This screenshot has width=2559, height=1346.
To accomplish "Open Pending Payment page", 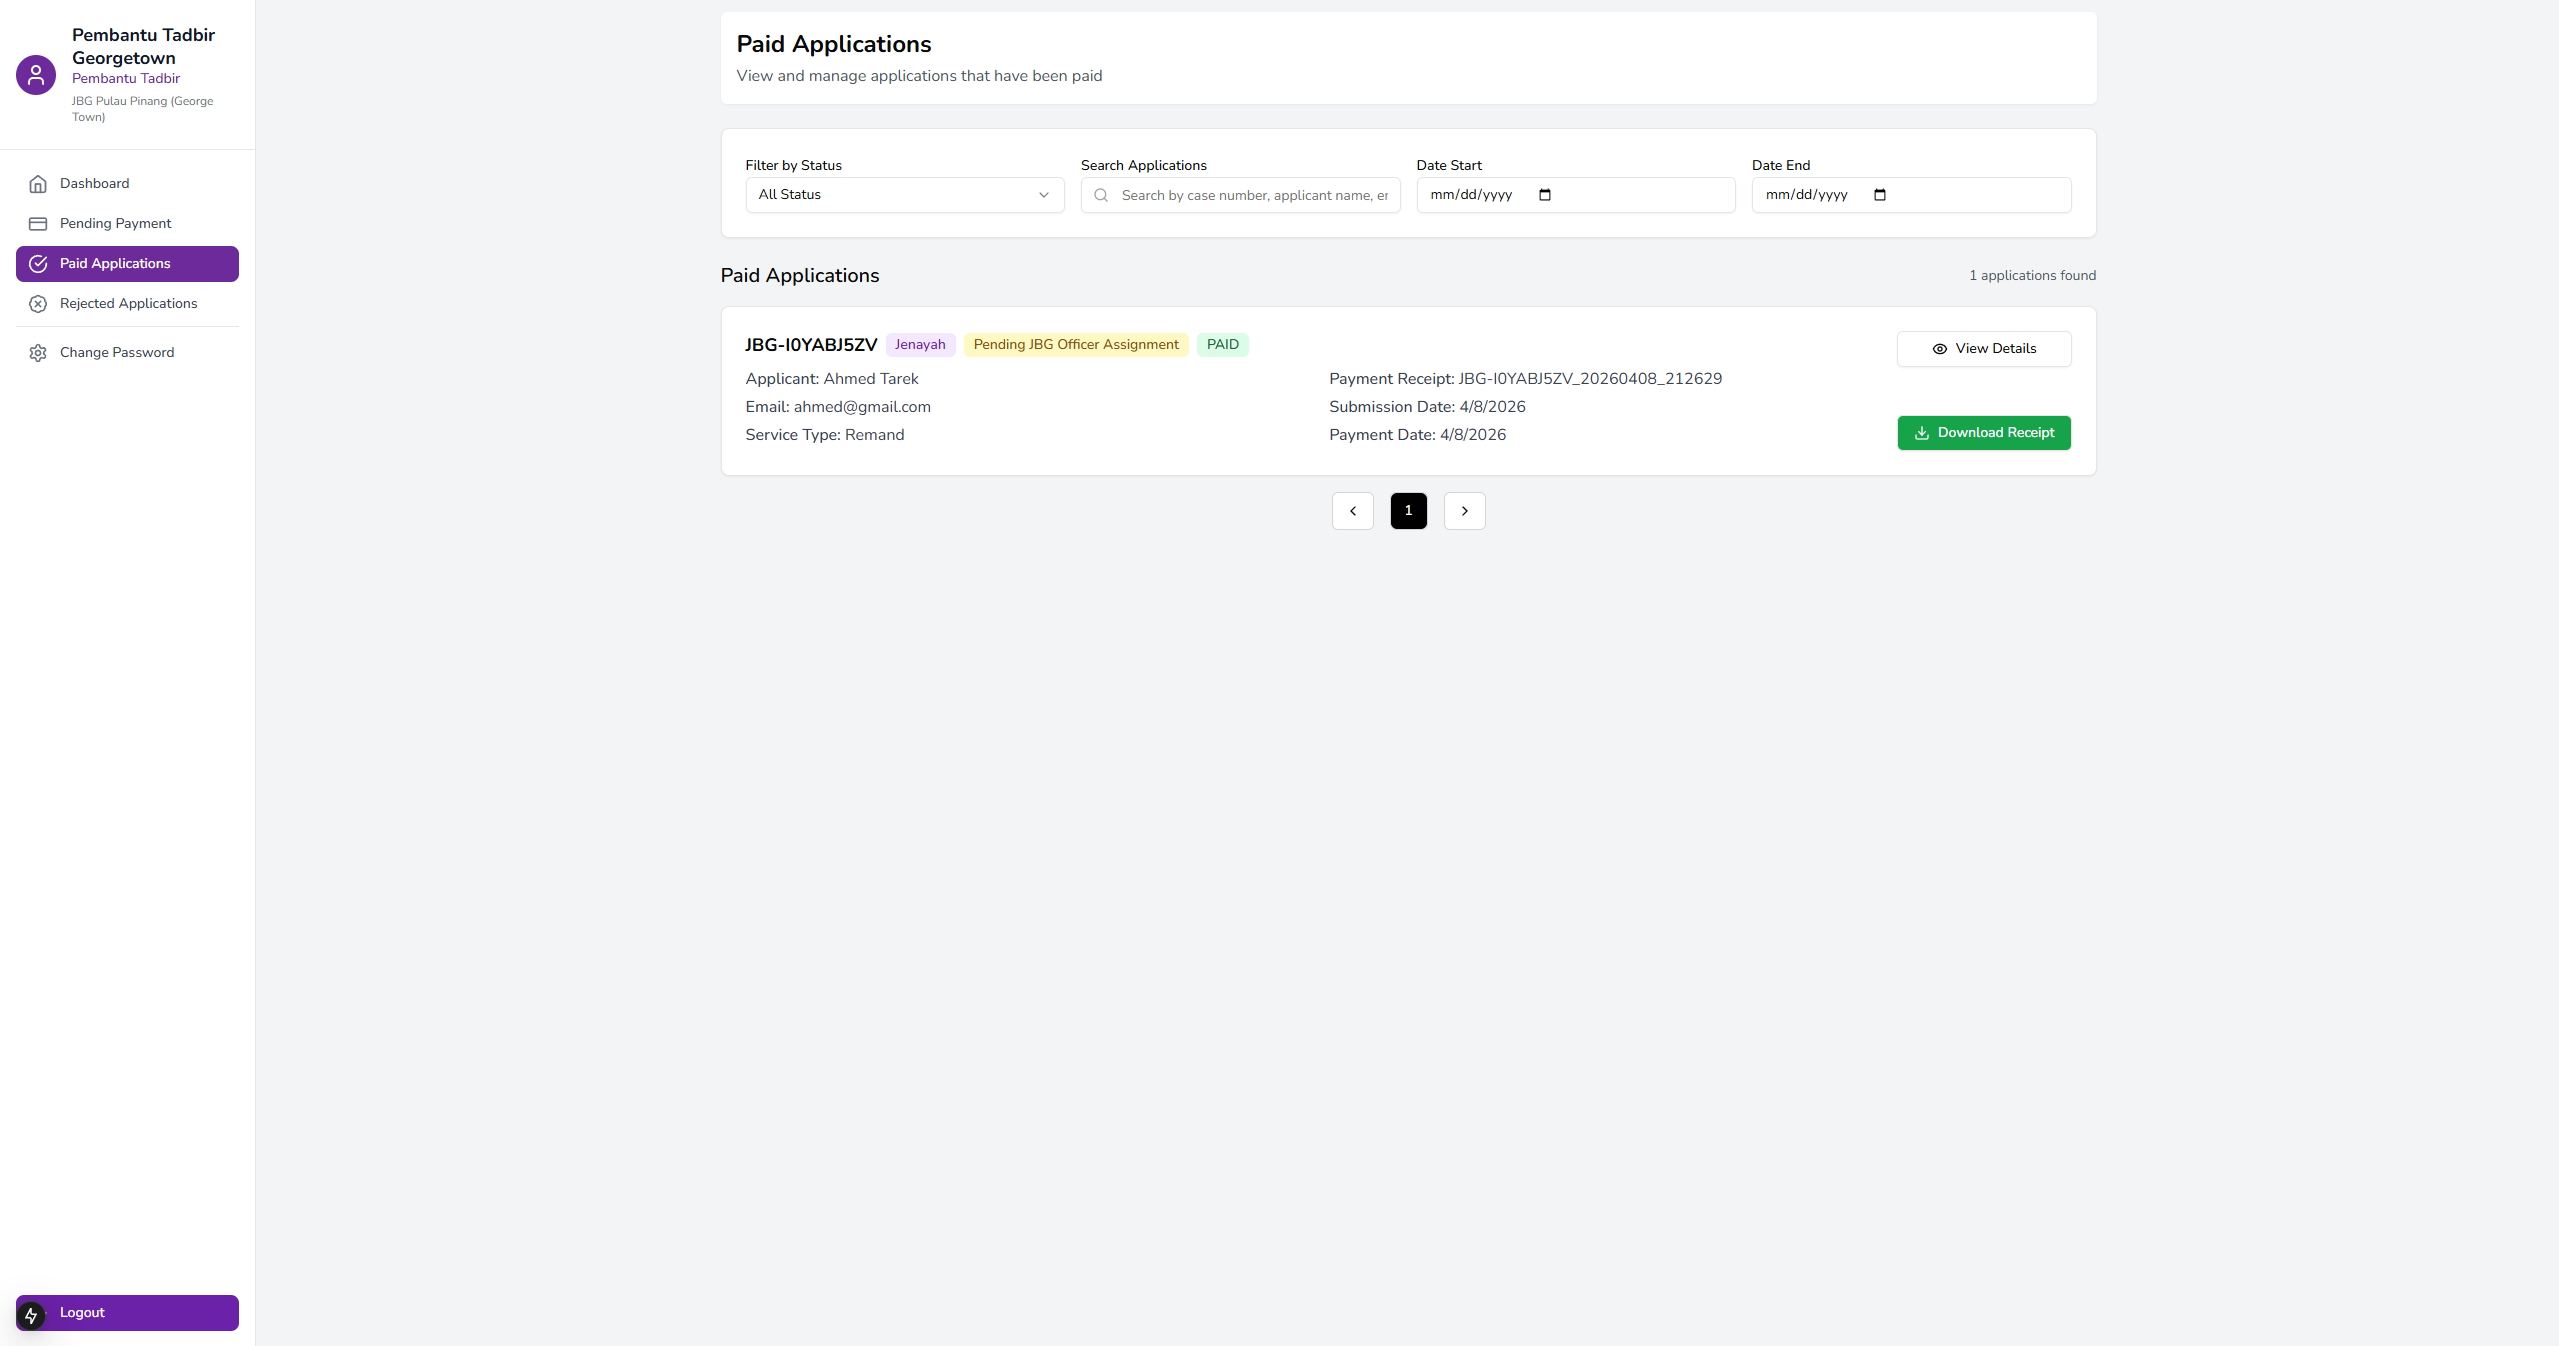I will [x=115, y=224].
